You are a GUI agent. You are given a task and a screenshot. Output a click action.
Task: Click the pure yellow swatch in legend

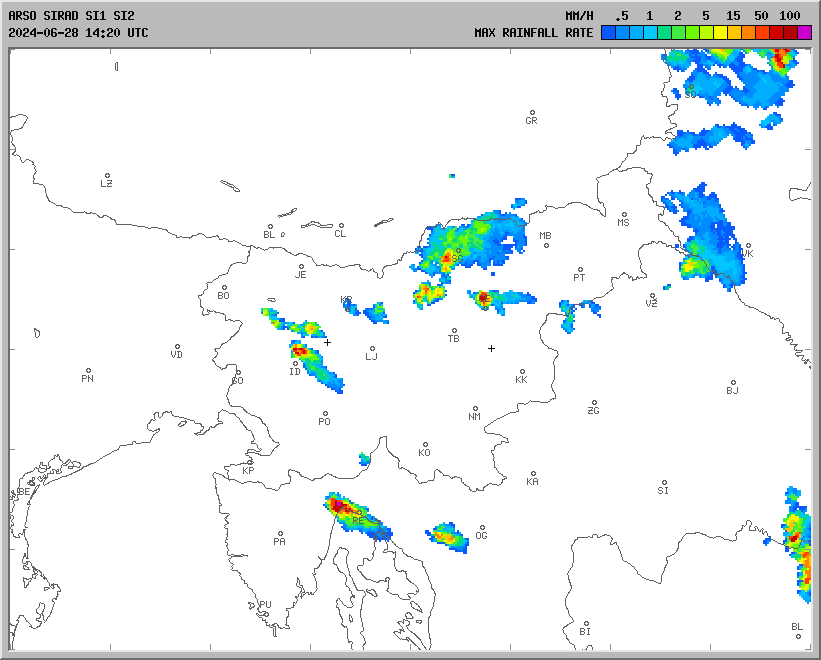tap(720, 32)
